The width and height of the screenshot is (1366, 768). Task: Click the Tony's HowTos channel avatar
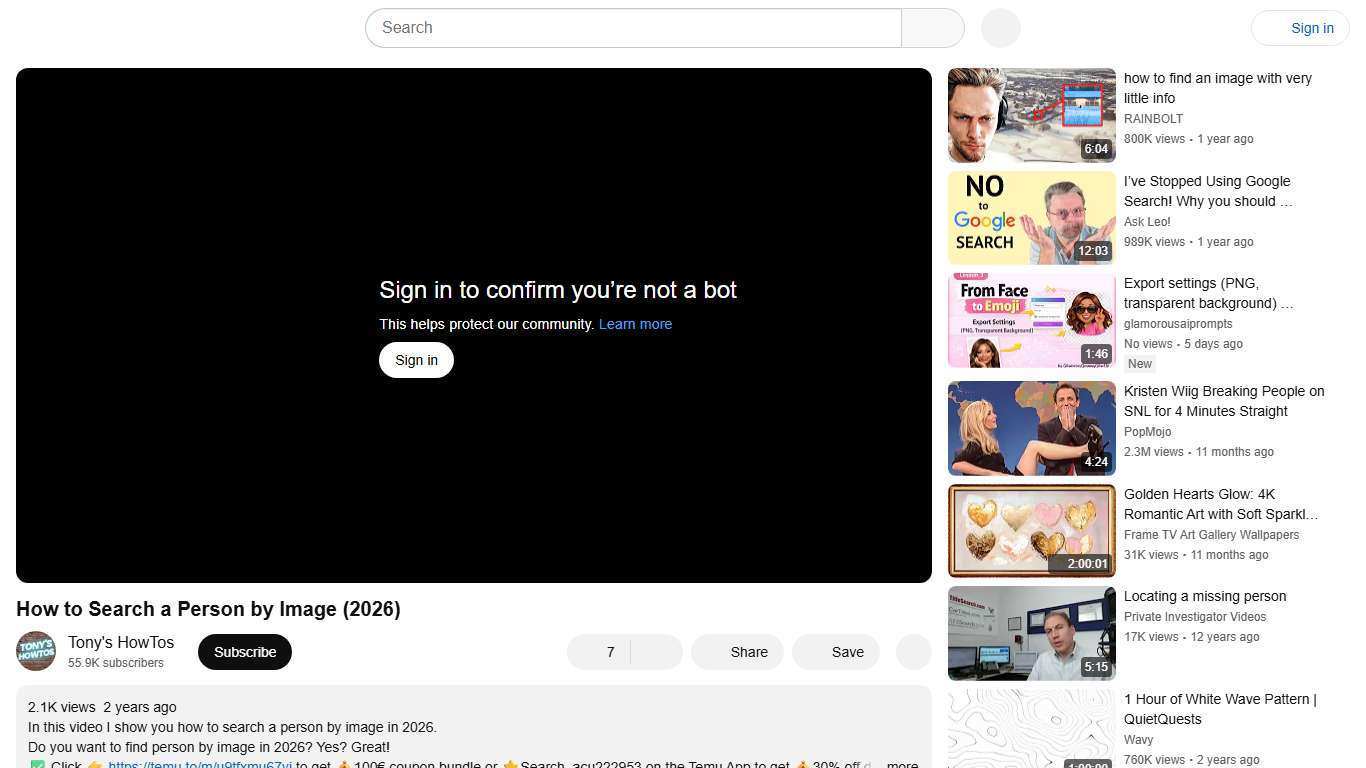[x=36, y=651]
